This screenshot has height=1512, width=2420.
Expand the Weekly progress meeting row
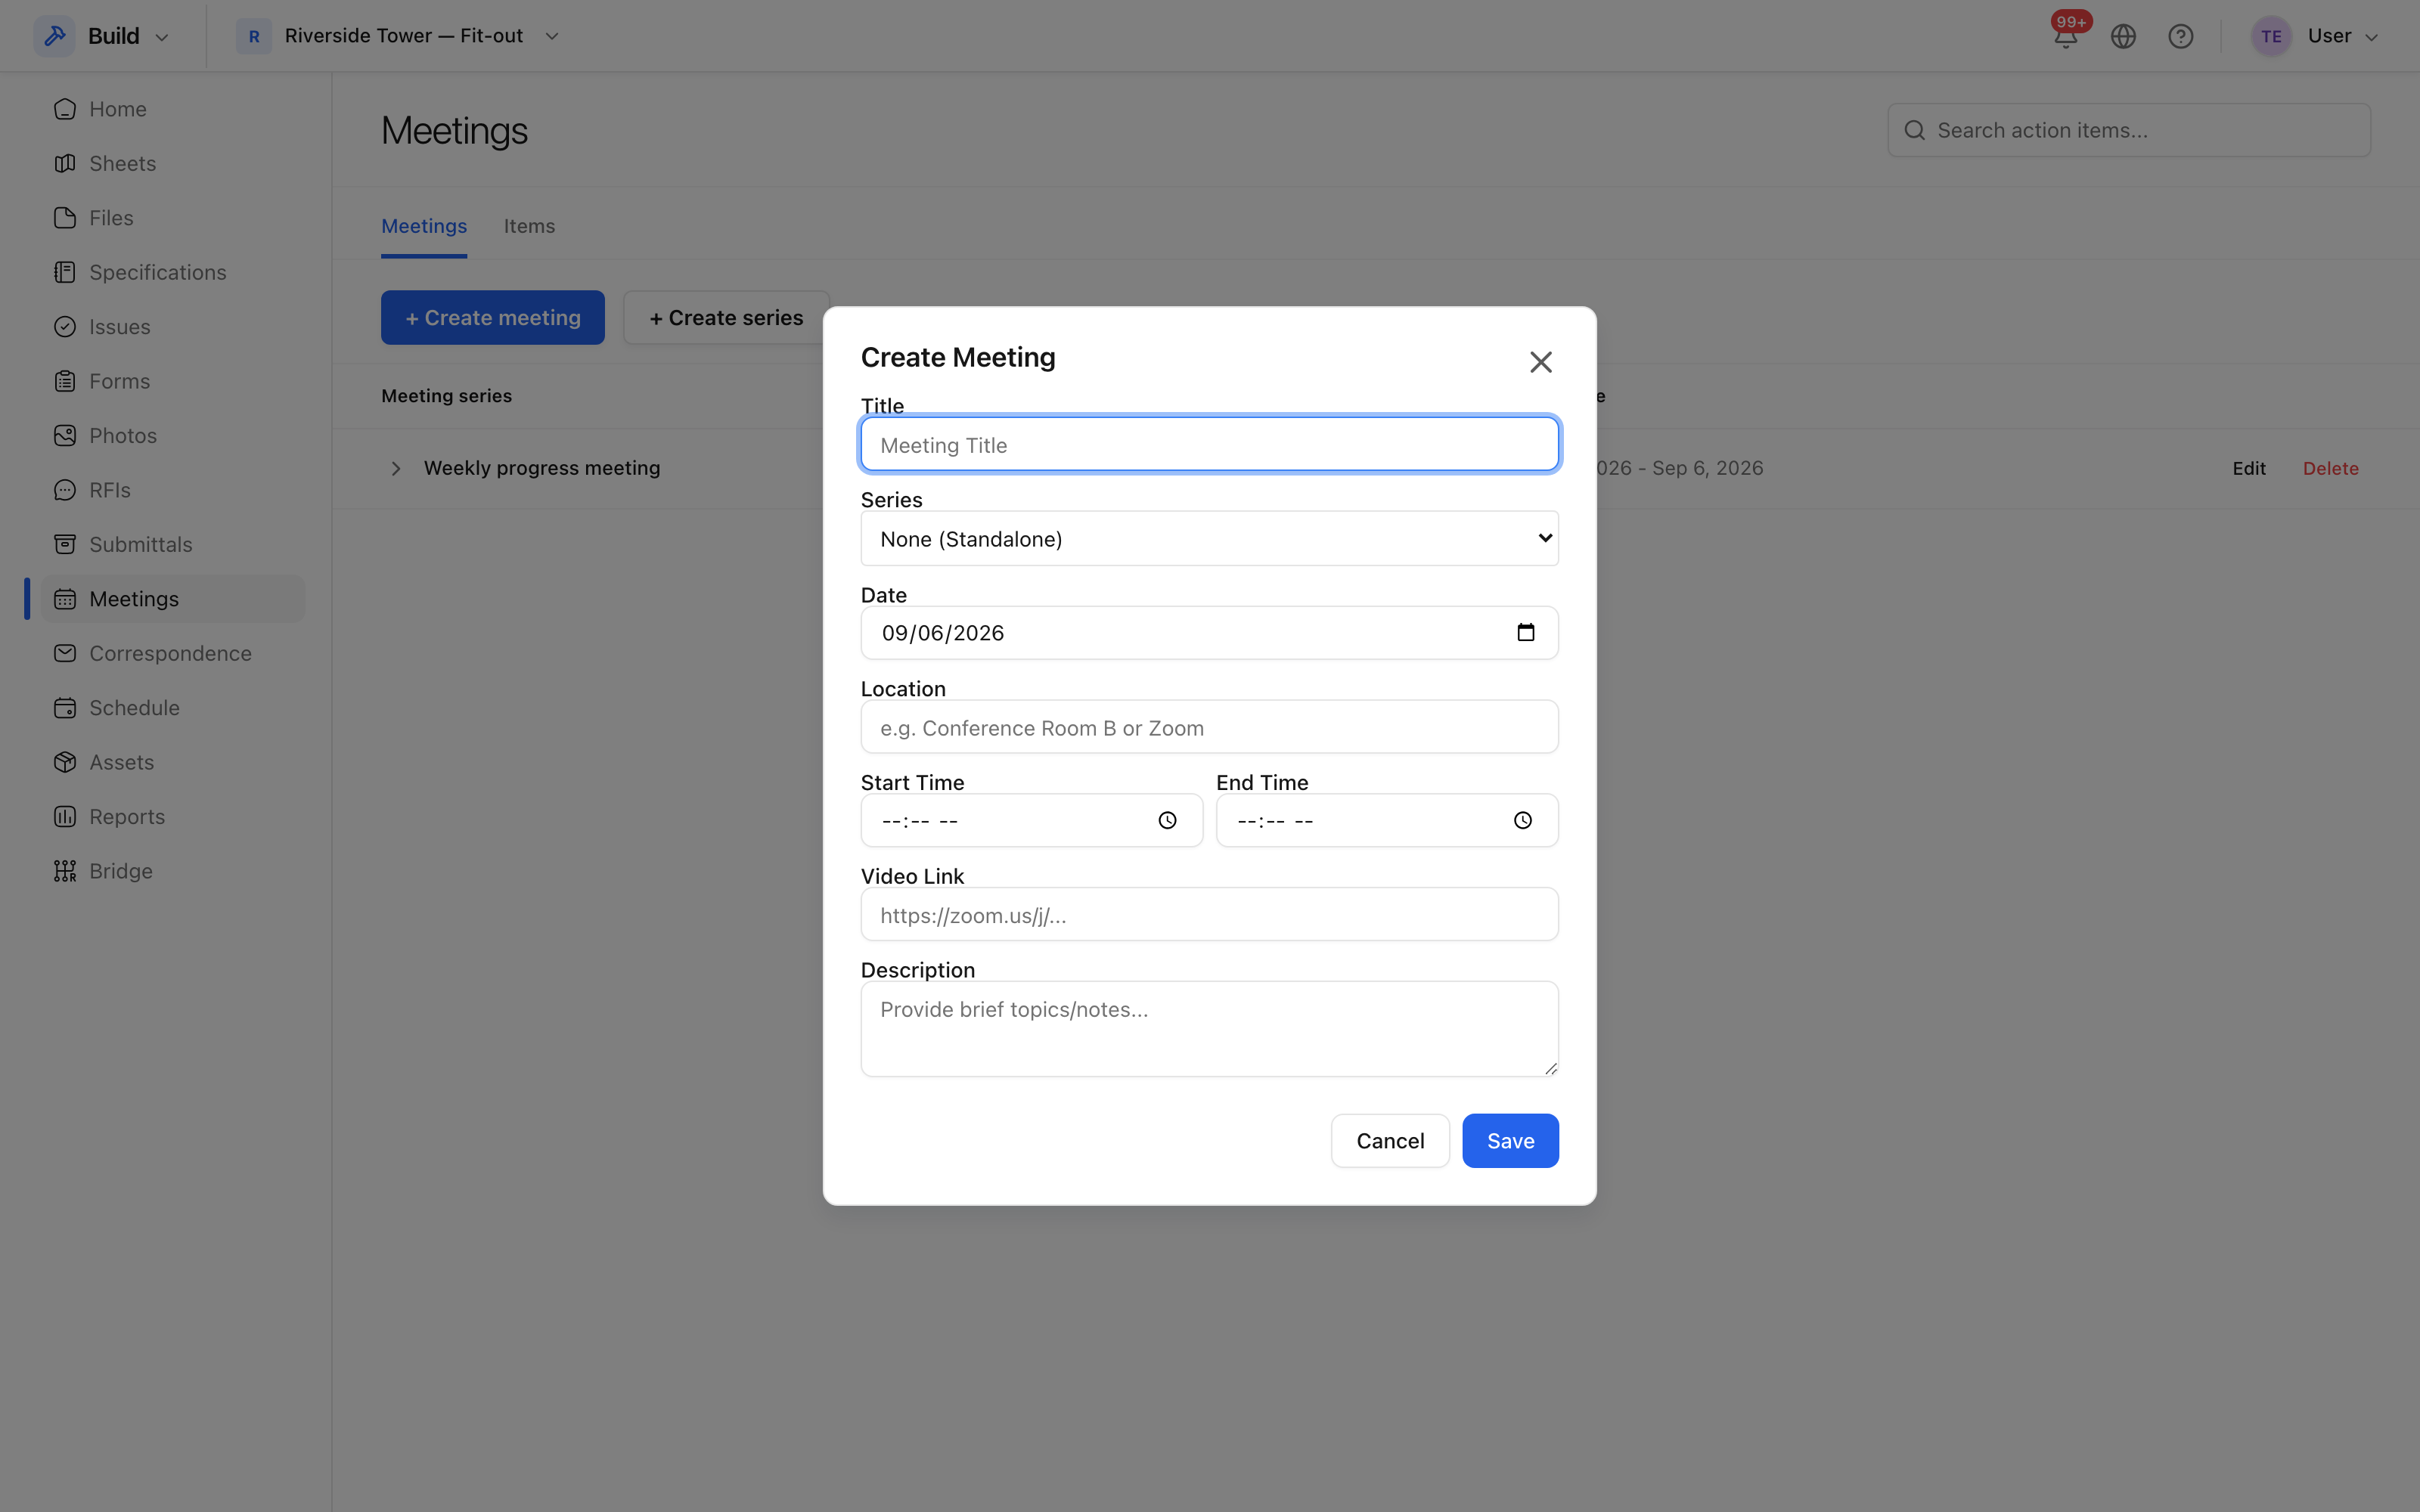[x=396, y=468]
